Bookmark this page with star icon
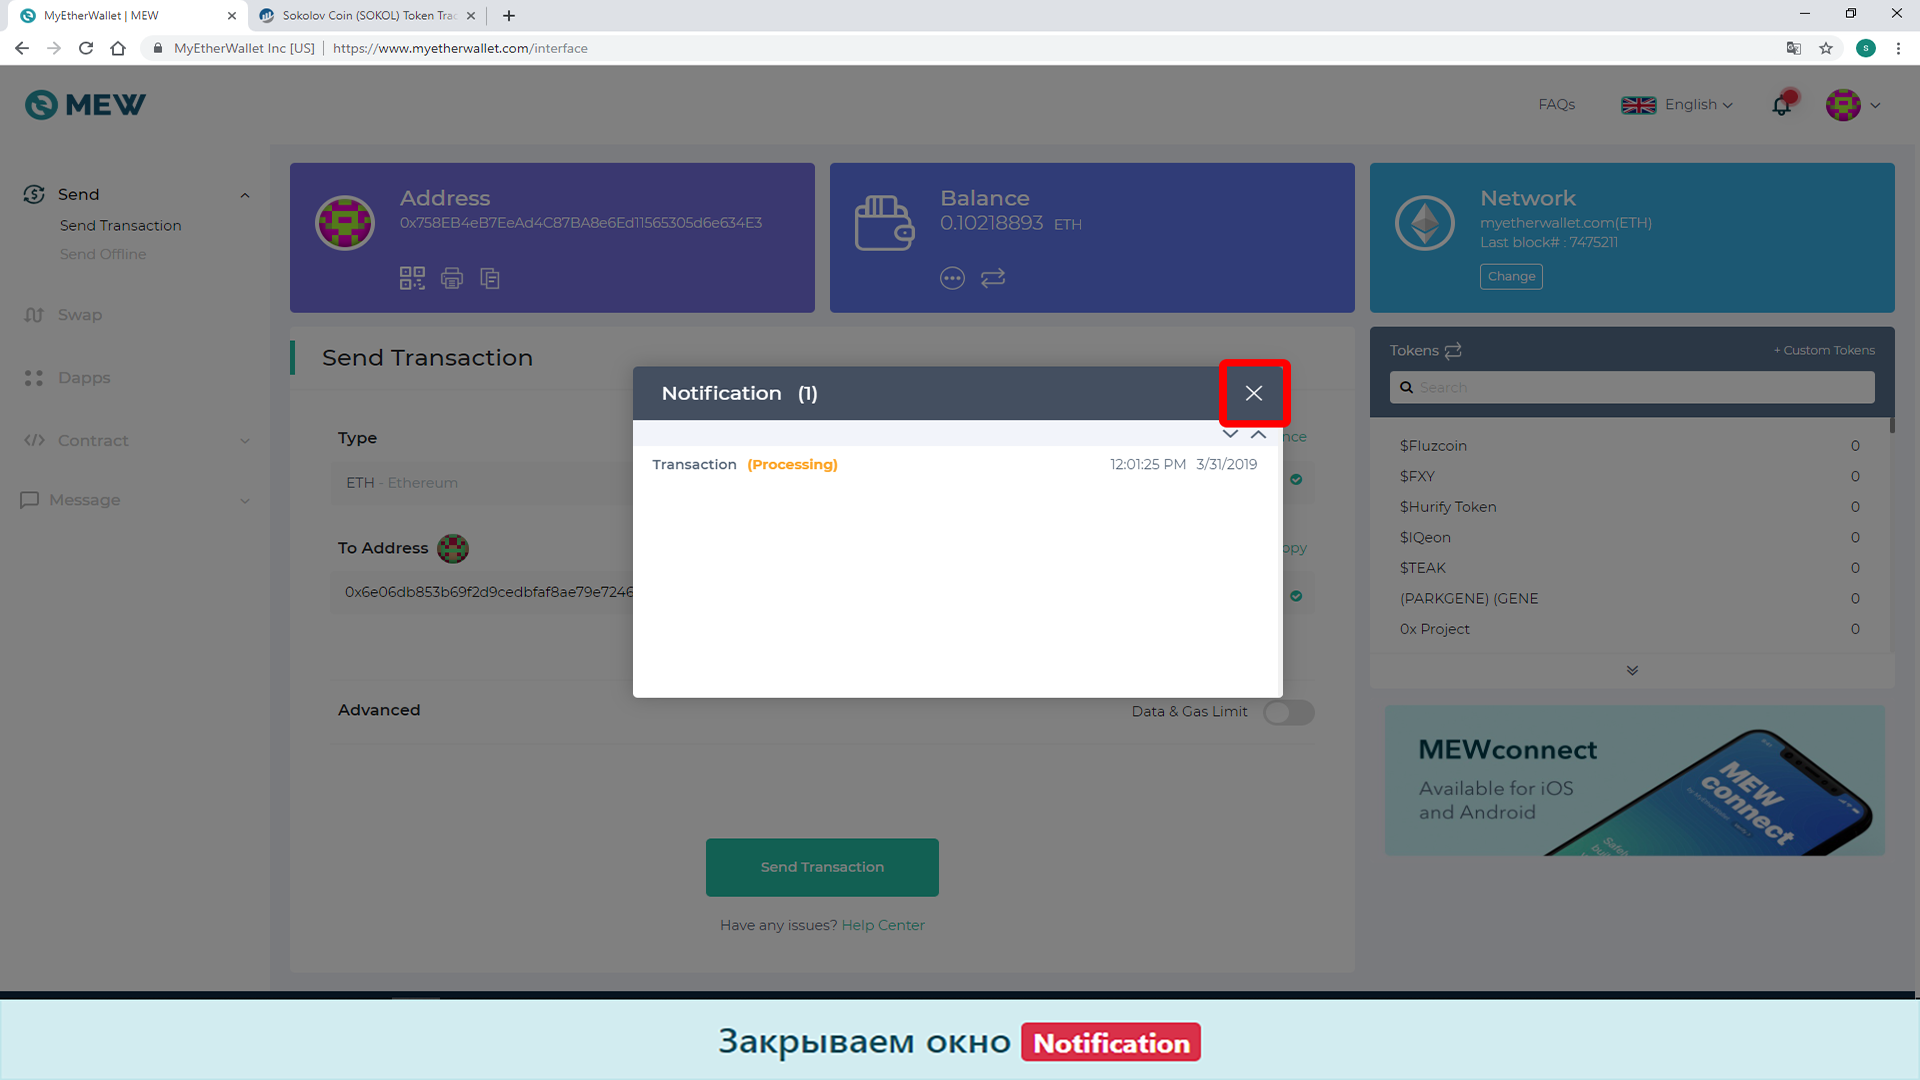The image size is (1920, 1080). (x=1826, y=48)
